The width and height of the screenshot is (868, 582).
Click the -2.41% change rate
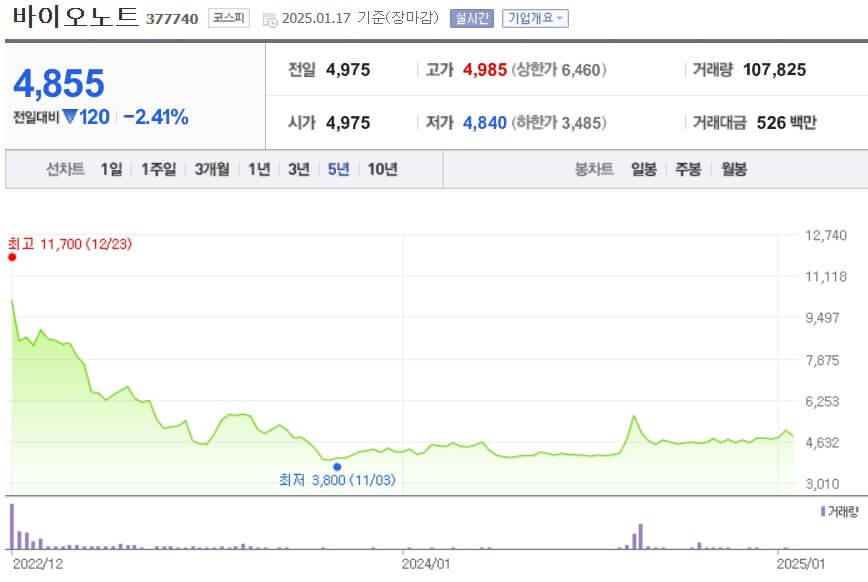(x=156, y=117)
